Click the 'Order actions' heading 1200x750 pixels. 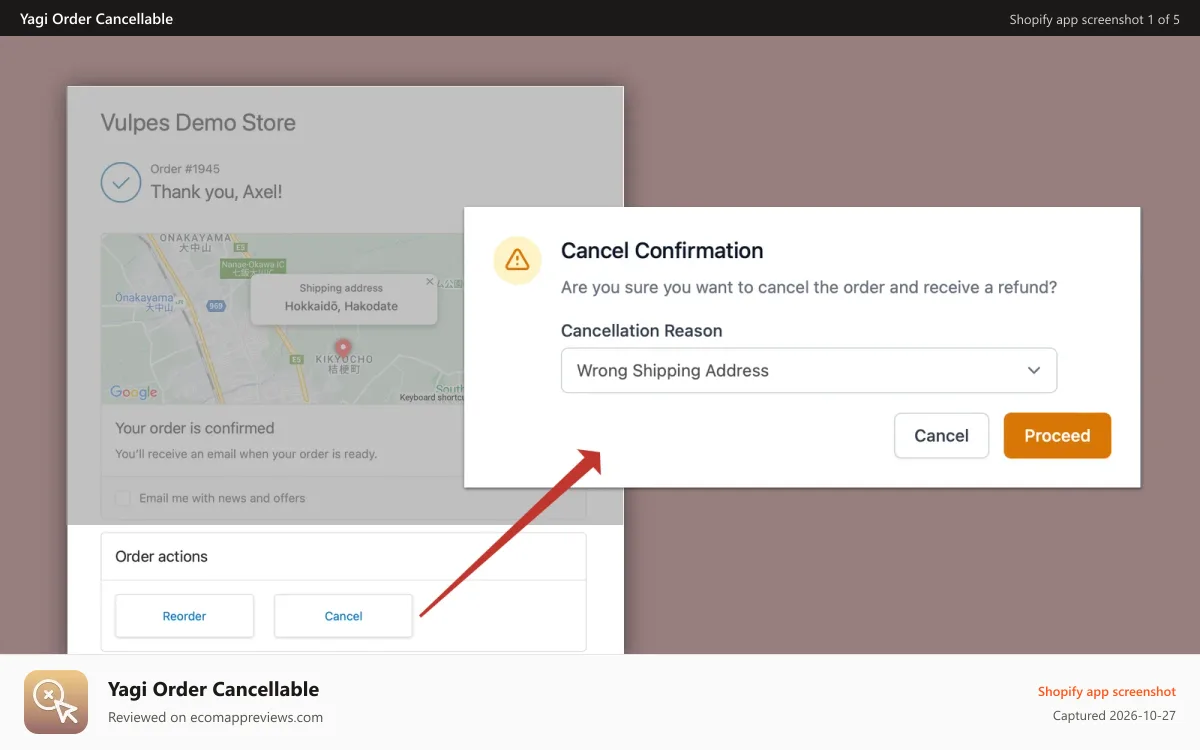(x=161, y=557)
